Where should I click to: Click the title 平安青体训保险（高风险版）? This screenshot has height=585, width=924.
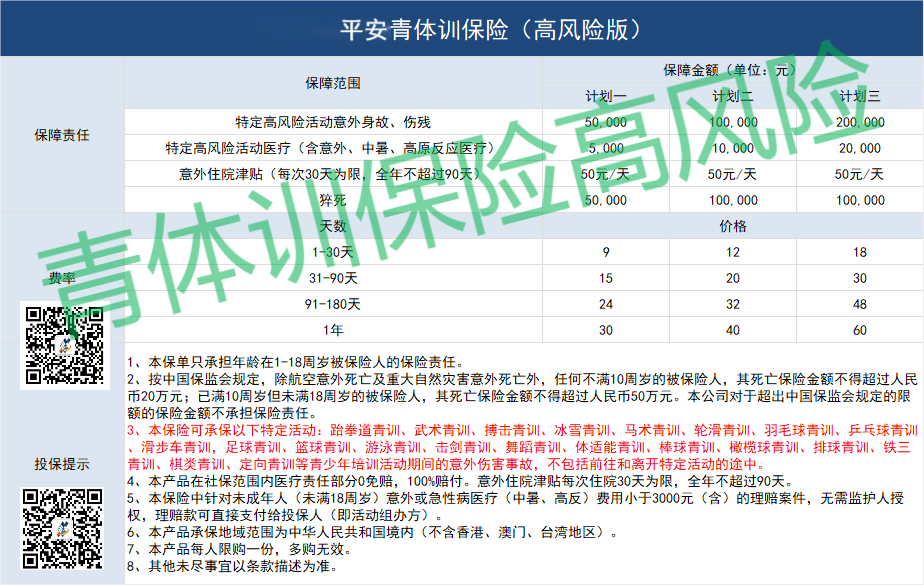(x=490, y=29)
